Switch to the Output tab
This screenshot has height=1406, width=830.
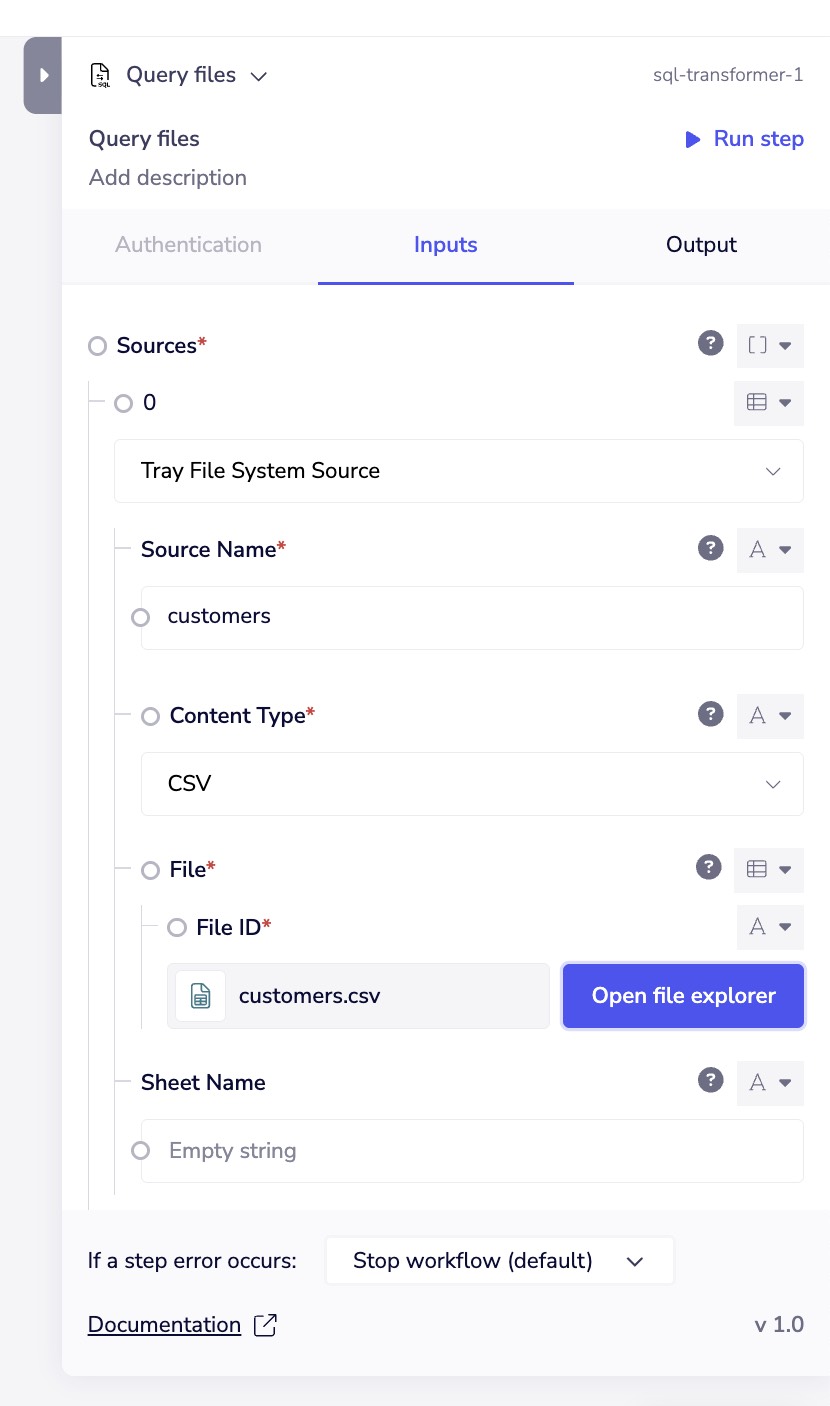700,244
